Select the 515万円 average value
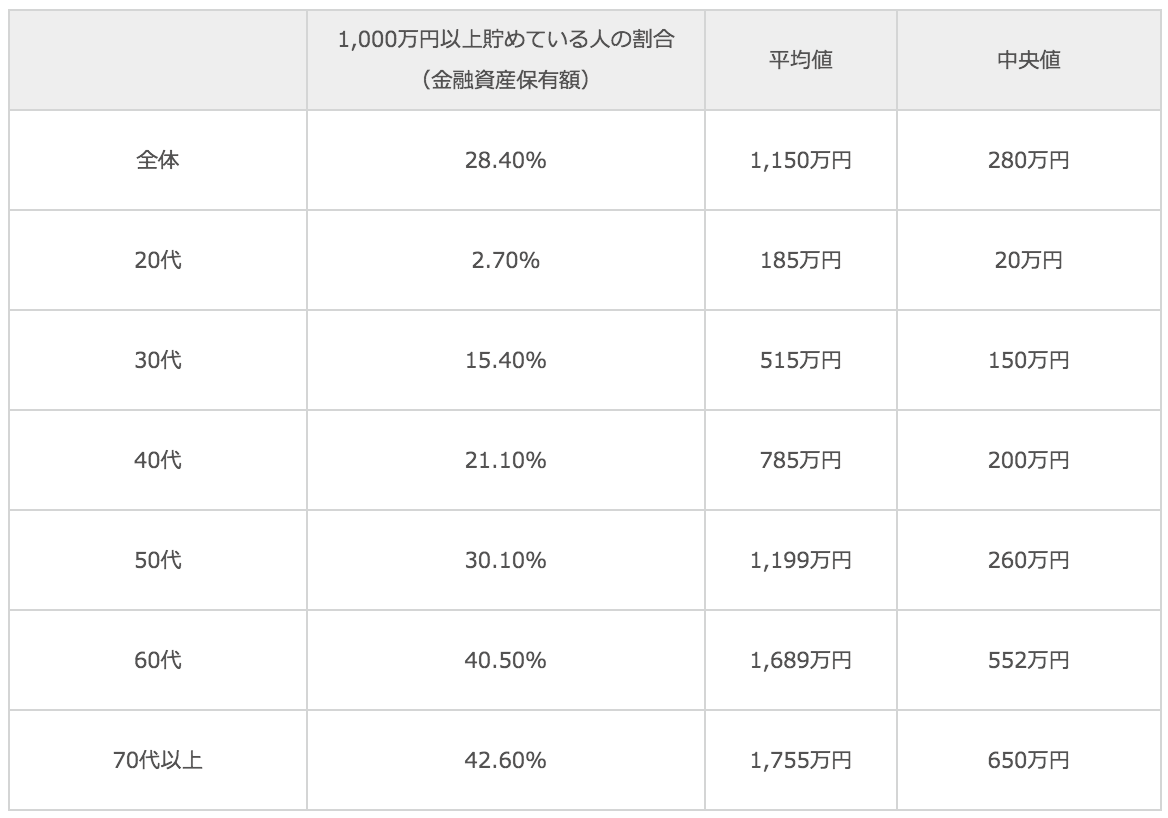This screenshot has width=1168, height=818. tap(800, 360)
